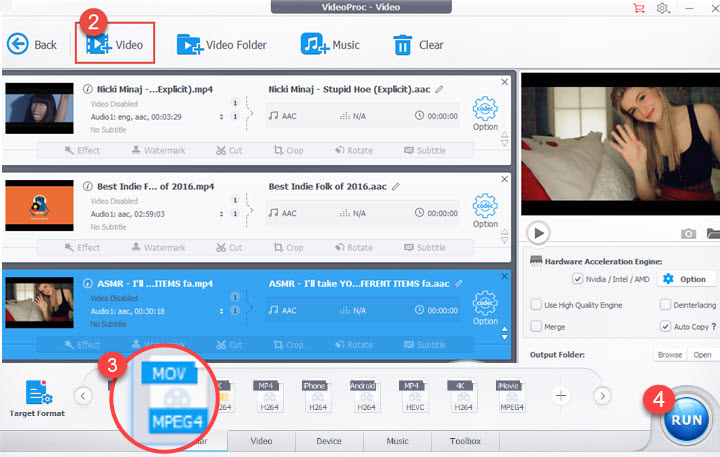This screenshot has height=457, width=720.
Task: Open Rotate tool for Best Indie Folk video
Action: 354,248
